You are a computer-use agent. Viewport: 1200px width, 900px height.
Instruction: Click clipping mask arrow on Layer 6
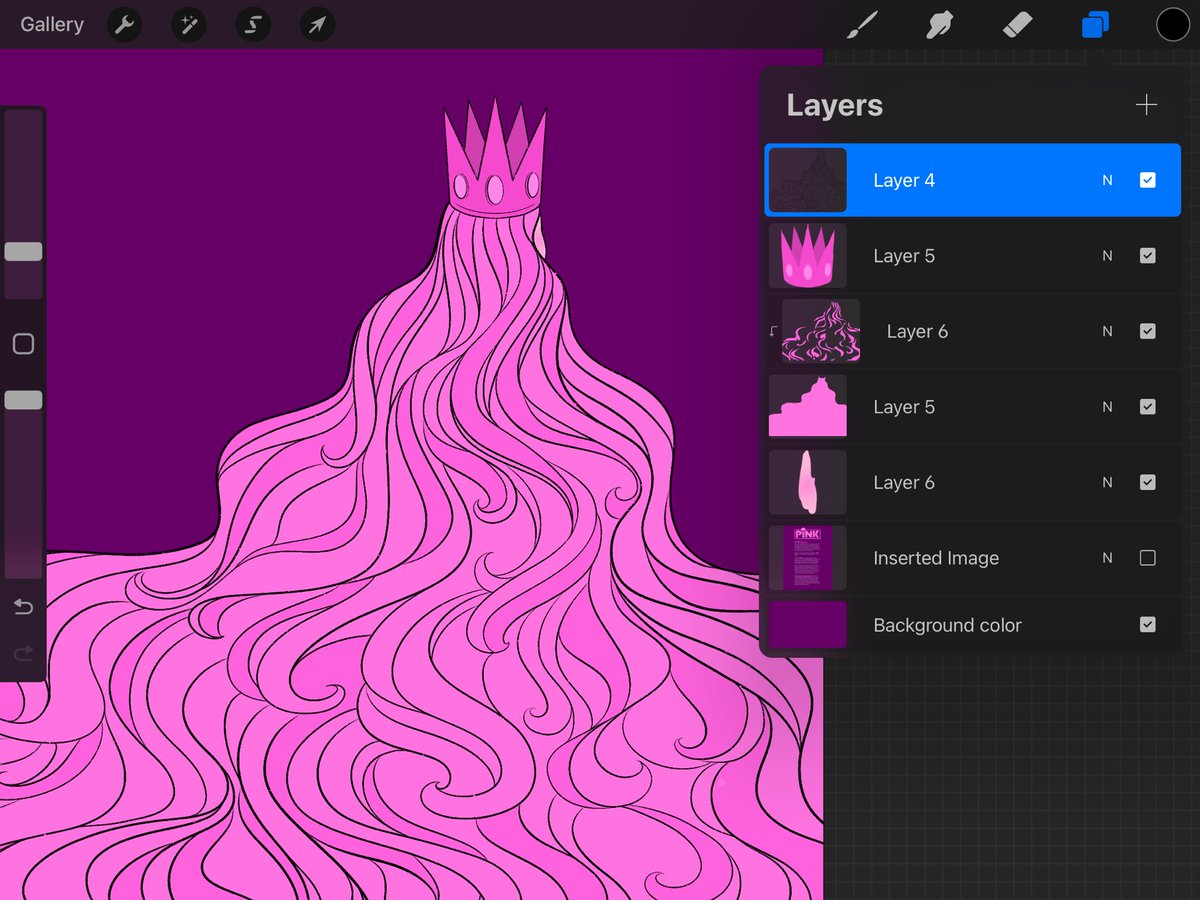773,332
